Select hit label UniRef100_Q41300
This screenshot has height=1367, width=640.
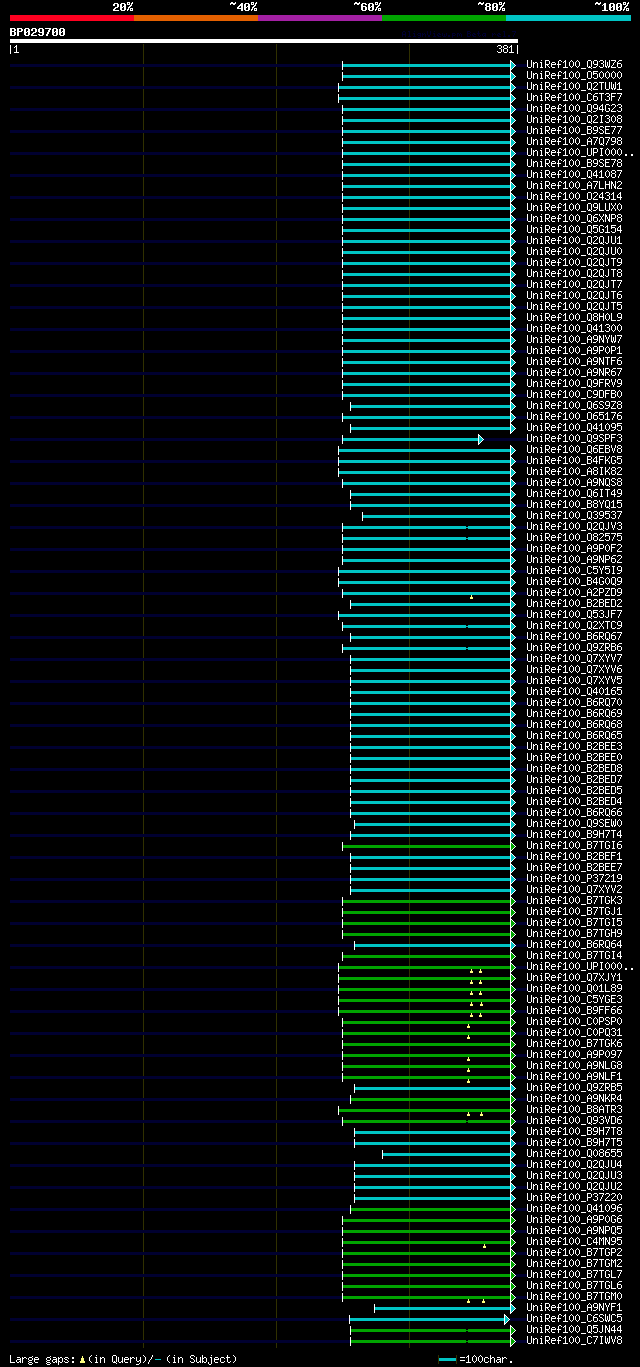coord(574,328)
